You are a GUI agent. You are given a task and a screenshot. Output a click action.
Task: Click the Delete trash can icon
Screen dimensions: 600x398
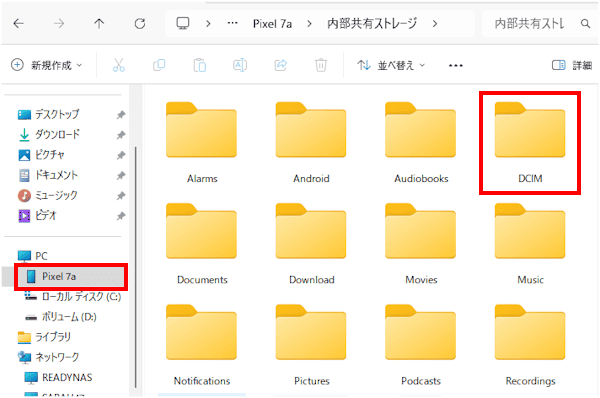coord(321,65)
